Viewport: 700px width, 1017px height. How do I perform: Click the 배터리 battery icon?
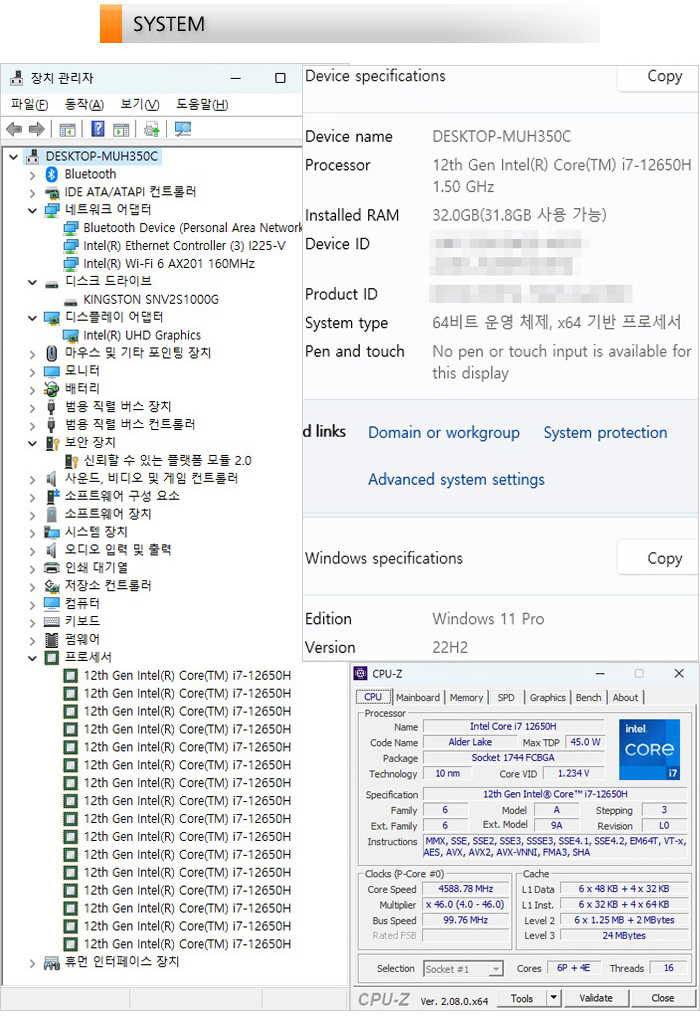[x=52, y=389]
